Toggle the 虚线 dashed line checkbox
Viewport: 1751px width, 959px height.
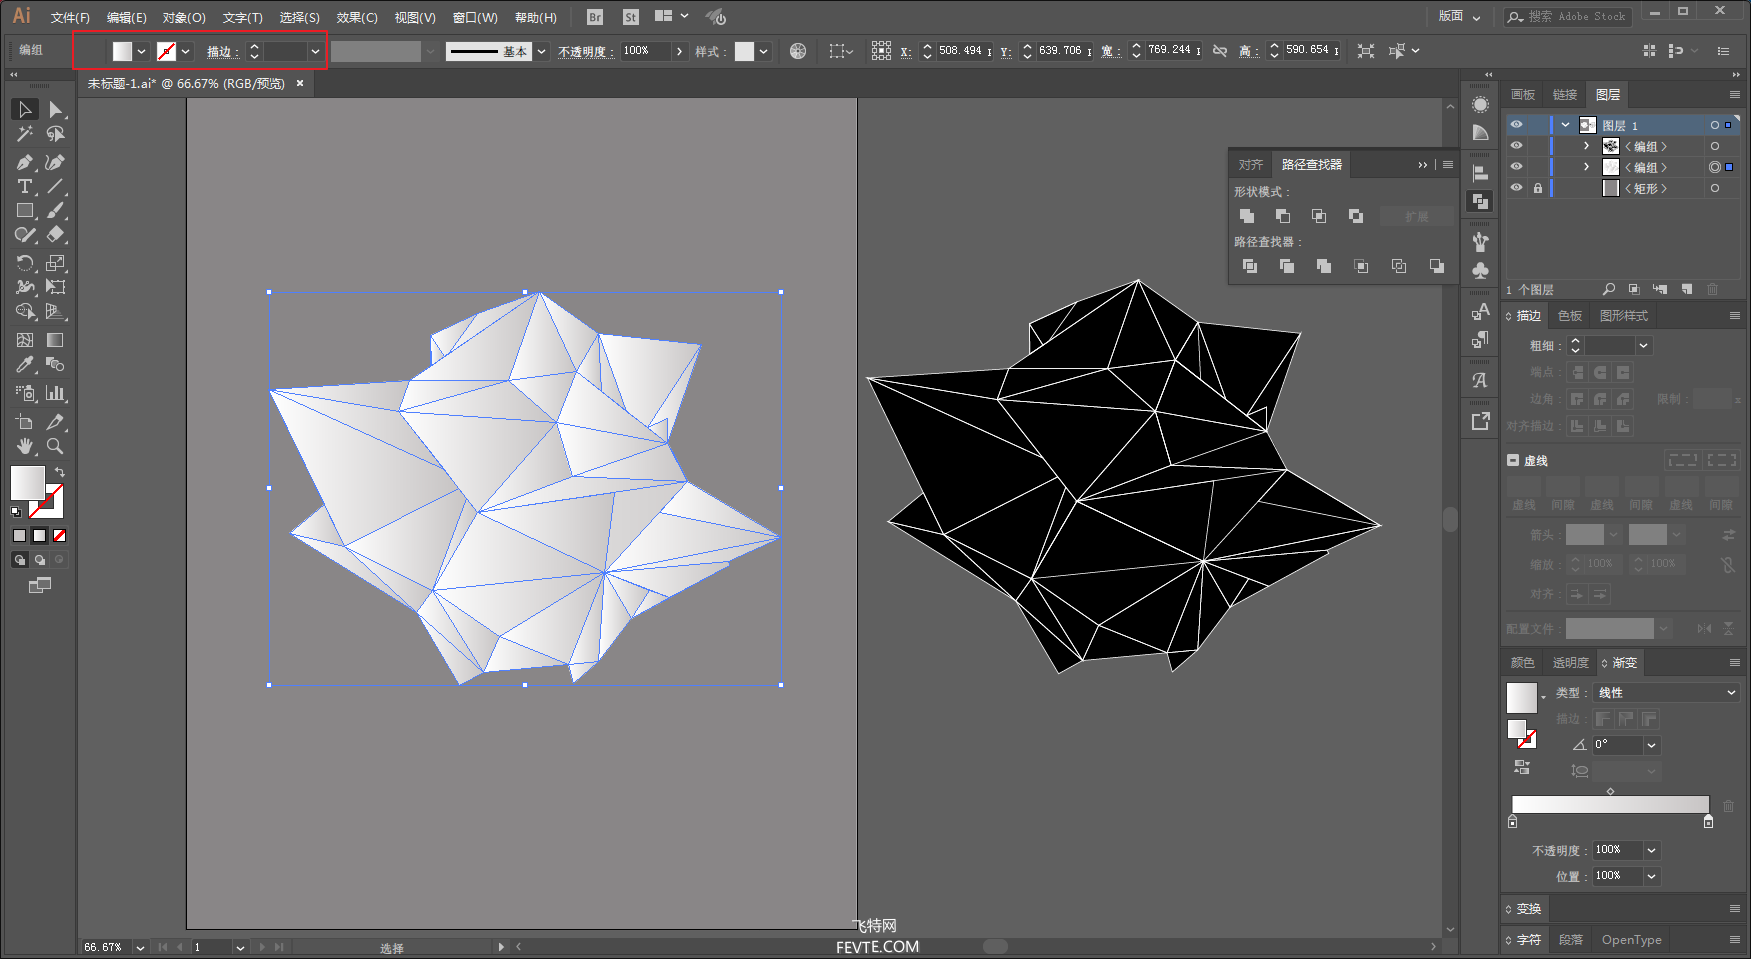1514,461
